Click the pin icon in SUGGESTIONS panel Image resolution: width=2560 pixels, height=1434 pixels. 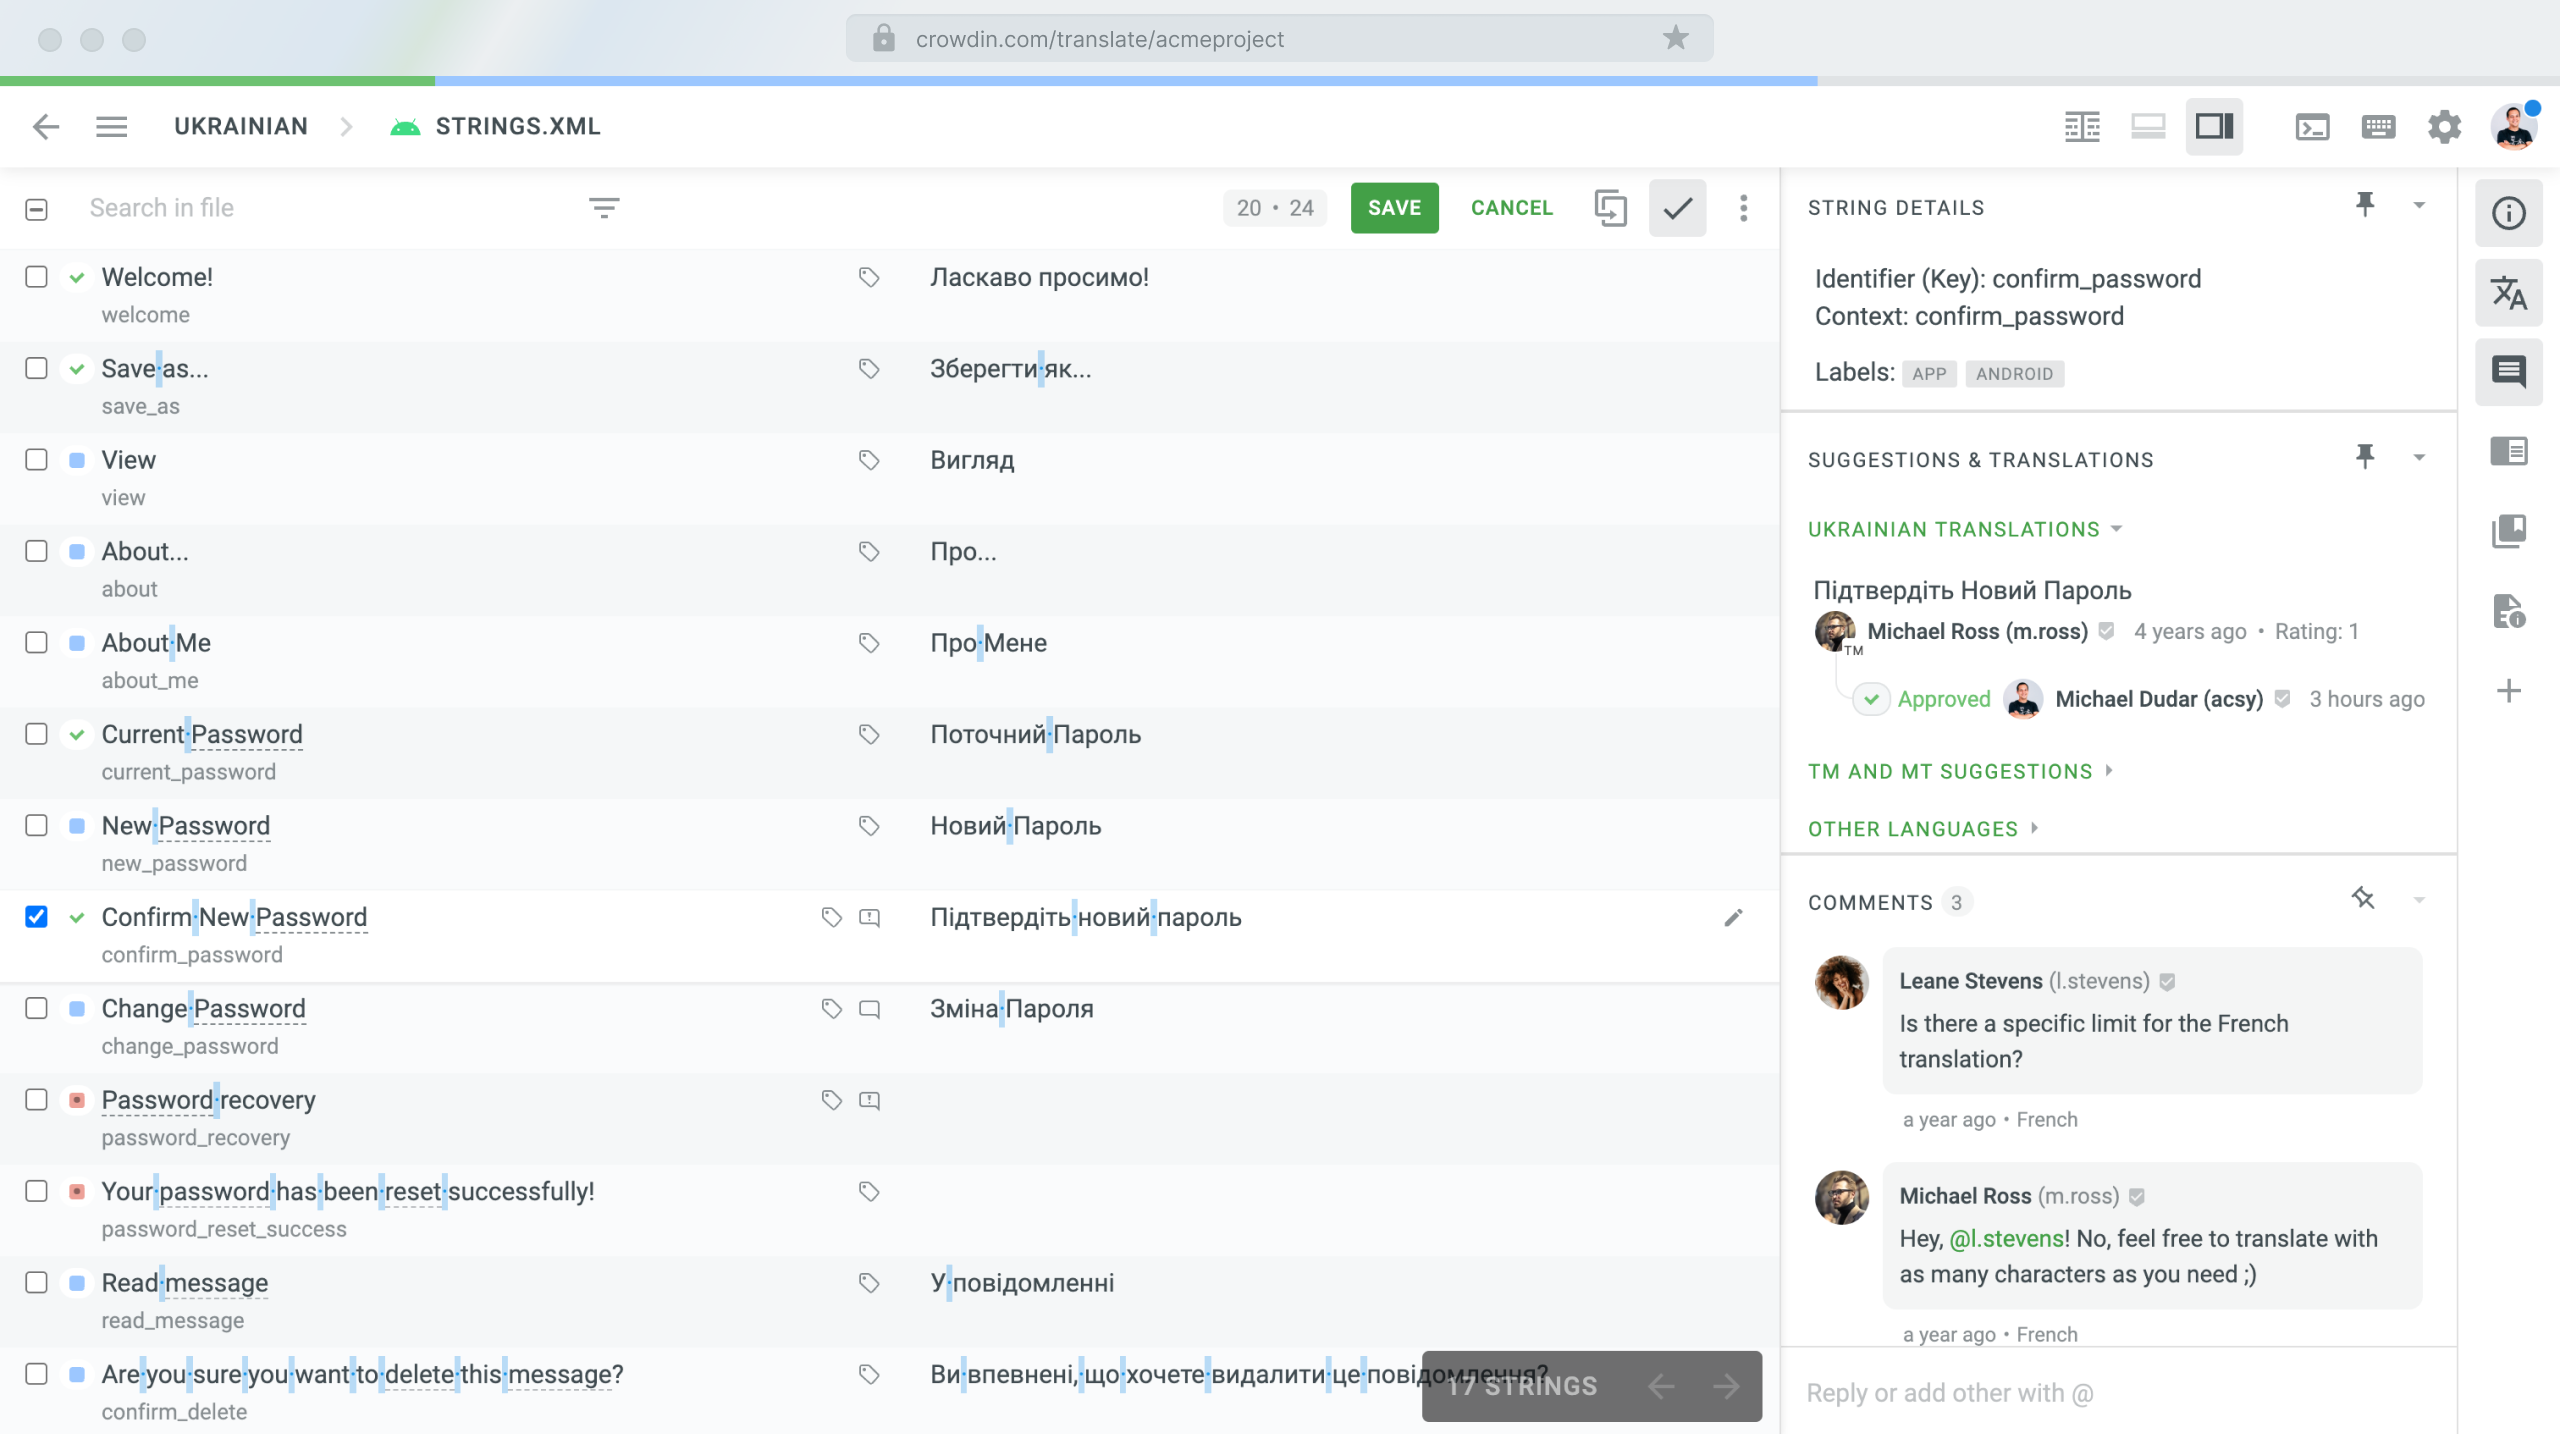(x=2367, y=457)
